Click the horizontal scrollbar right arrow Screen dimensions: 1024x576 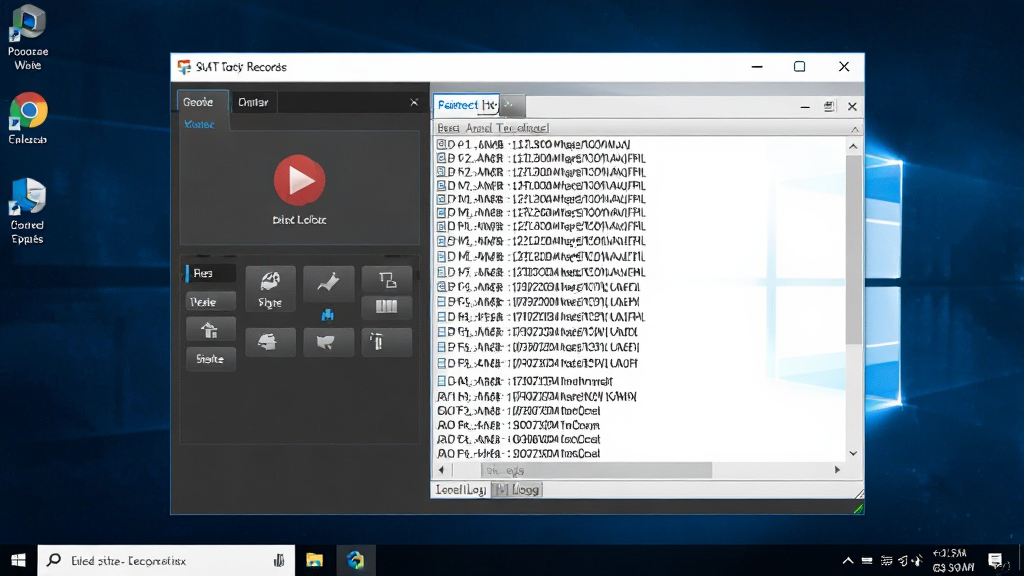(837, 470)
